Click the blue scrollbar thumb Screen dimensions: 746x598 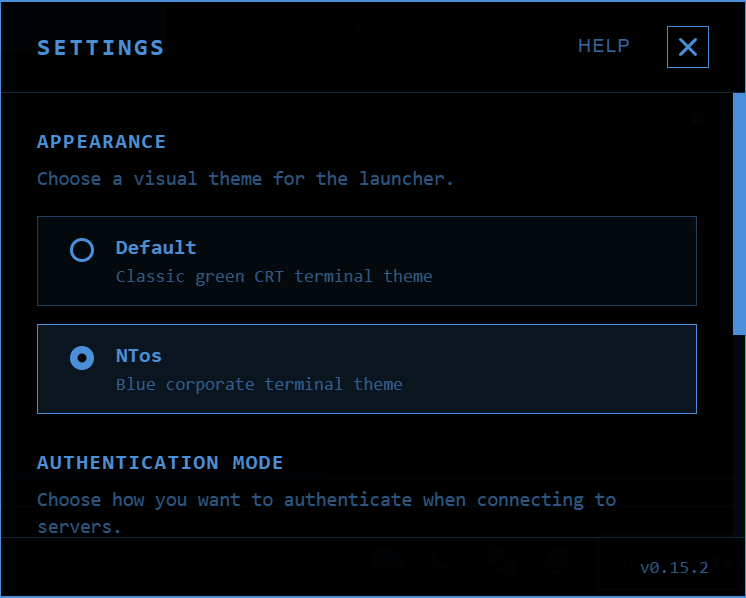[739, 213]
